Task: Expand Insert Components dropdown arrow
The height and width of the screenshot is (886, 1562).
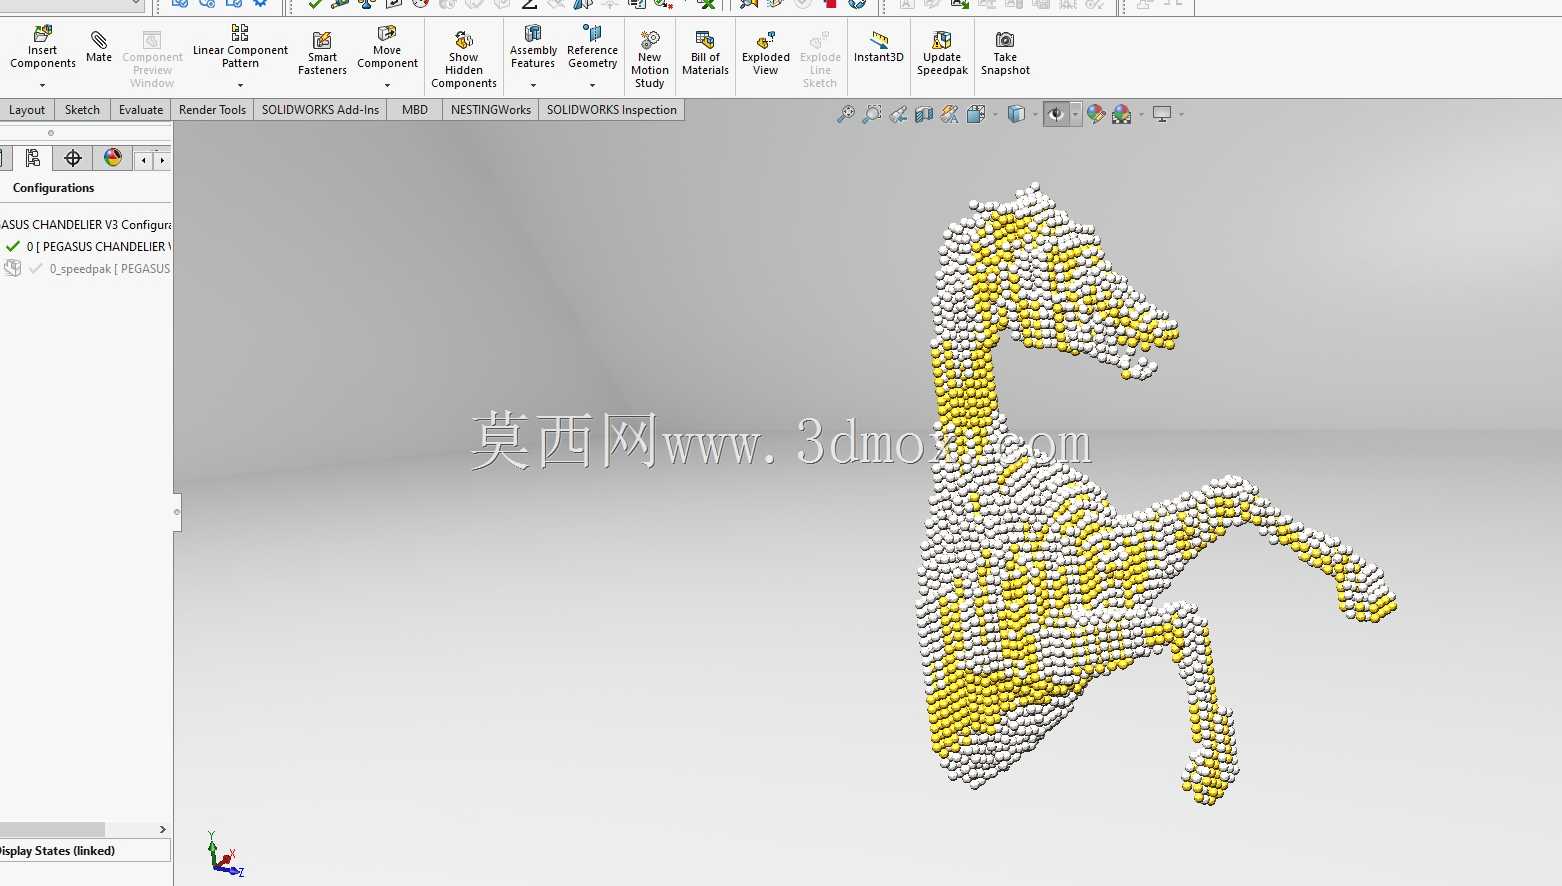Action: tap(43, 85)
